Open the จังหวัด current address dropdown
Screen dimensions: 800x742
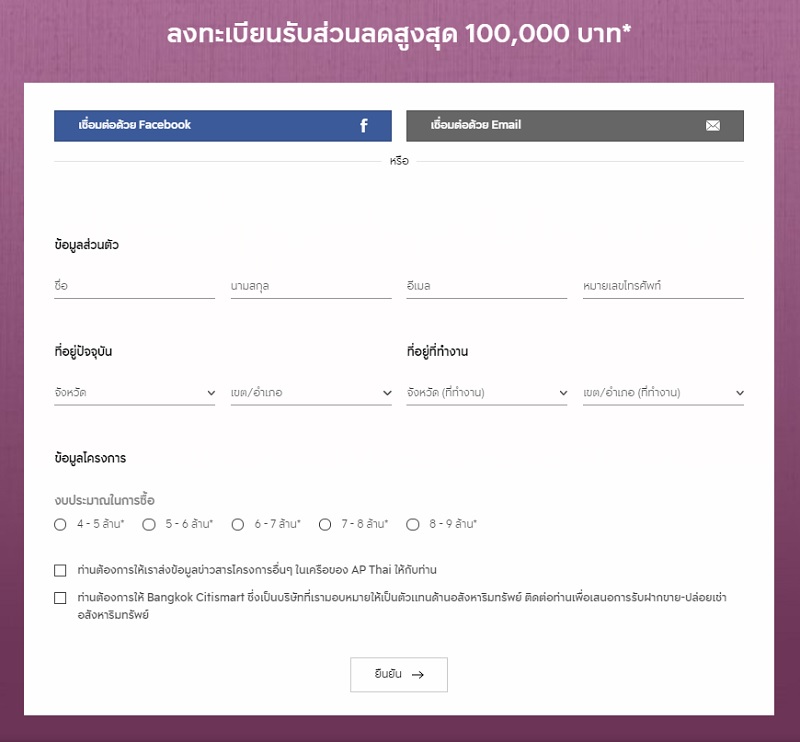tap(135, 393)
